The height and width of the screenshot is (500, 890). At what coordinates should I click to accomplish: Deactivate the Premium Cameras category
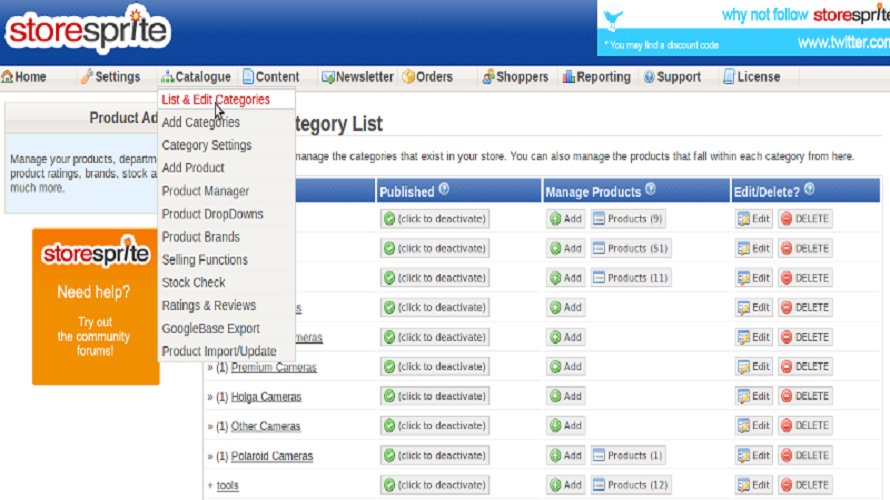435,367
